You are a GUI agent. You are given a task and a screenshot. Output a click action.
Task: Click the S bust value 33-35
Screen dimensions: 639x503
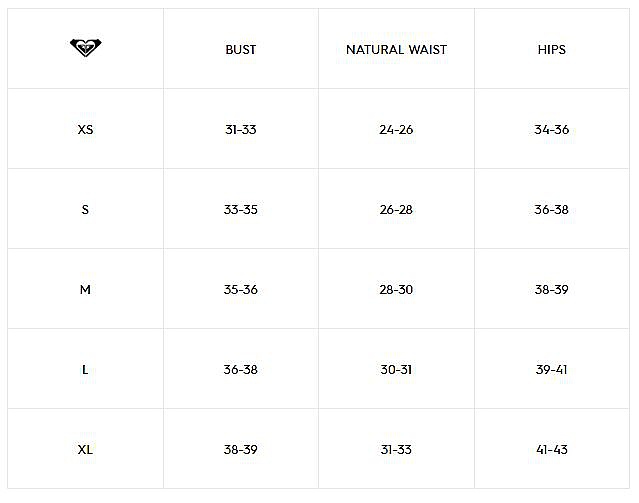(x=241, y=210)
